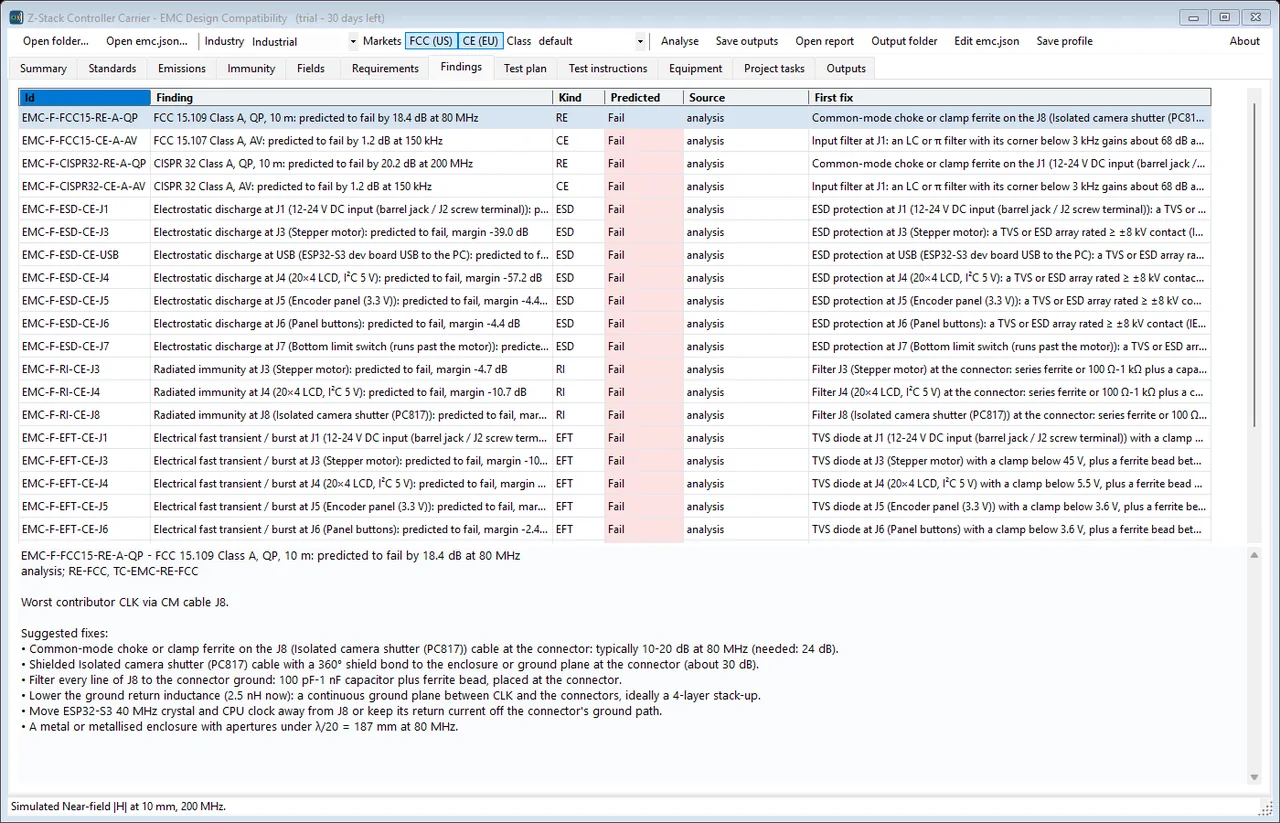Select row EMC-F-EFT-CE-J6

tap(615, 529)
